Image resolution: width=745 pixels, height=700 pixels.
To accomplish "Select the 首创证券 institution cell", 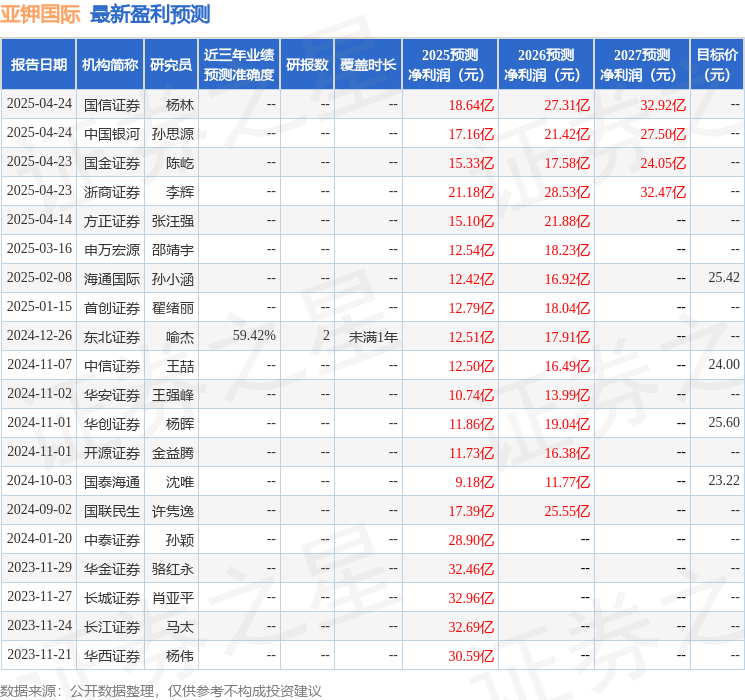I will click(x=112, y=308).
